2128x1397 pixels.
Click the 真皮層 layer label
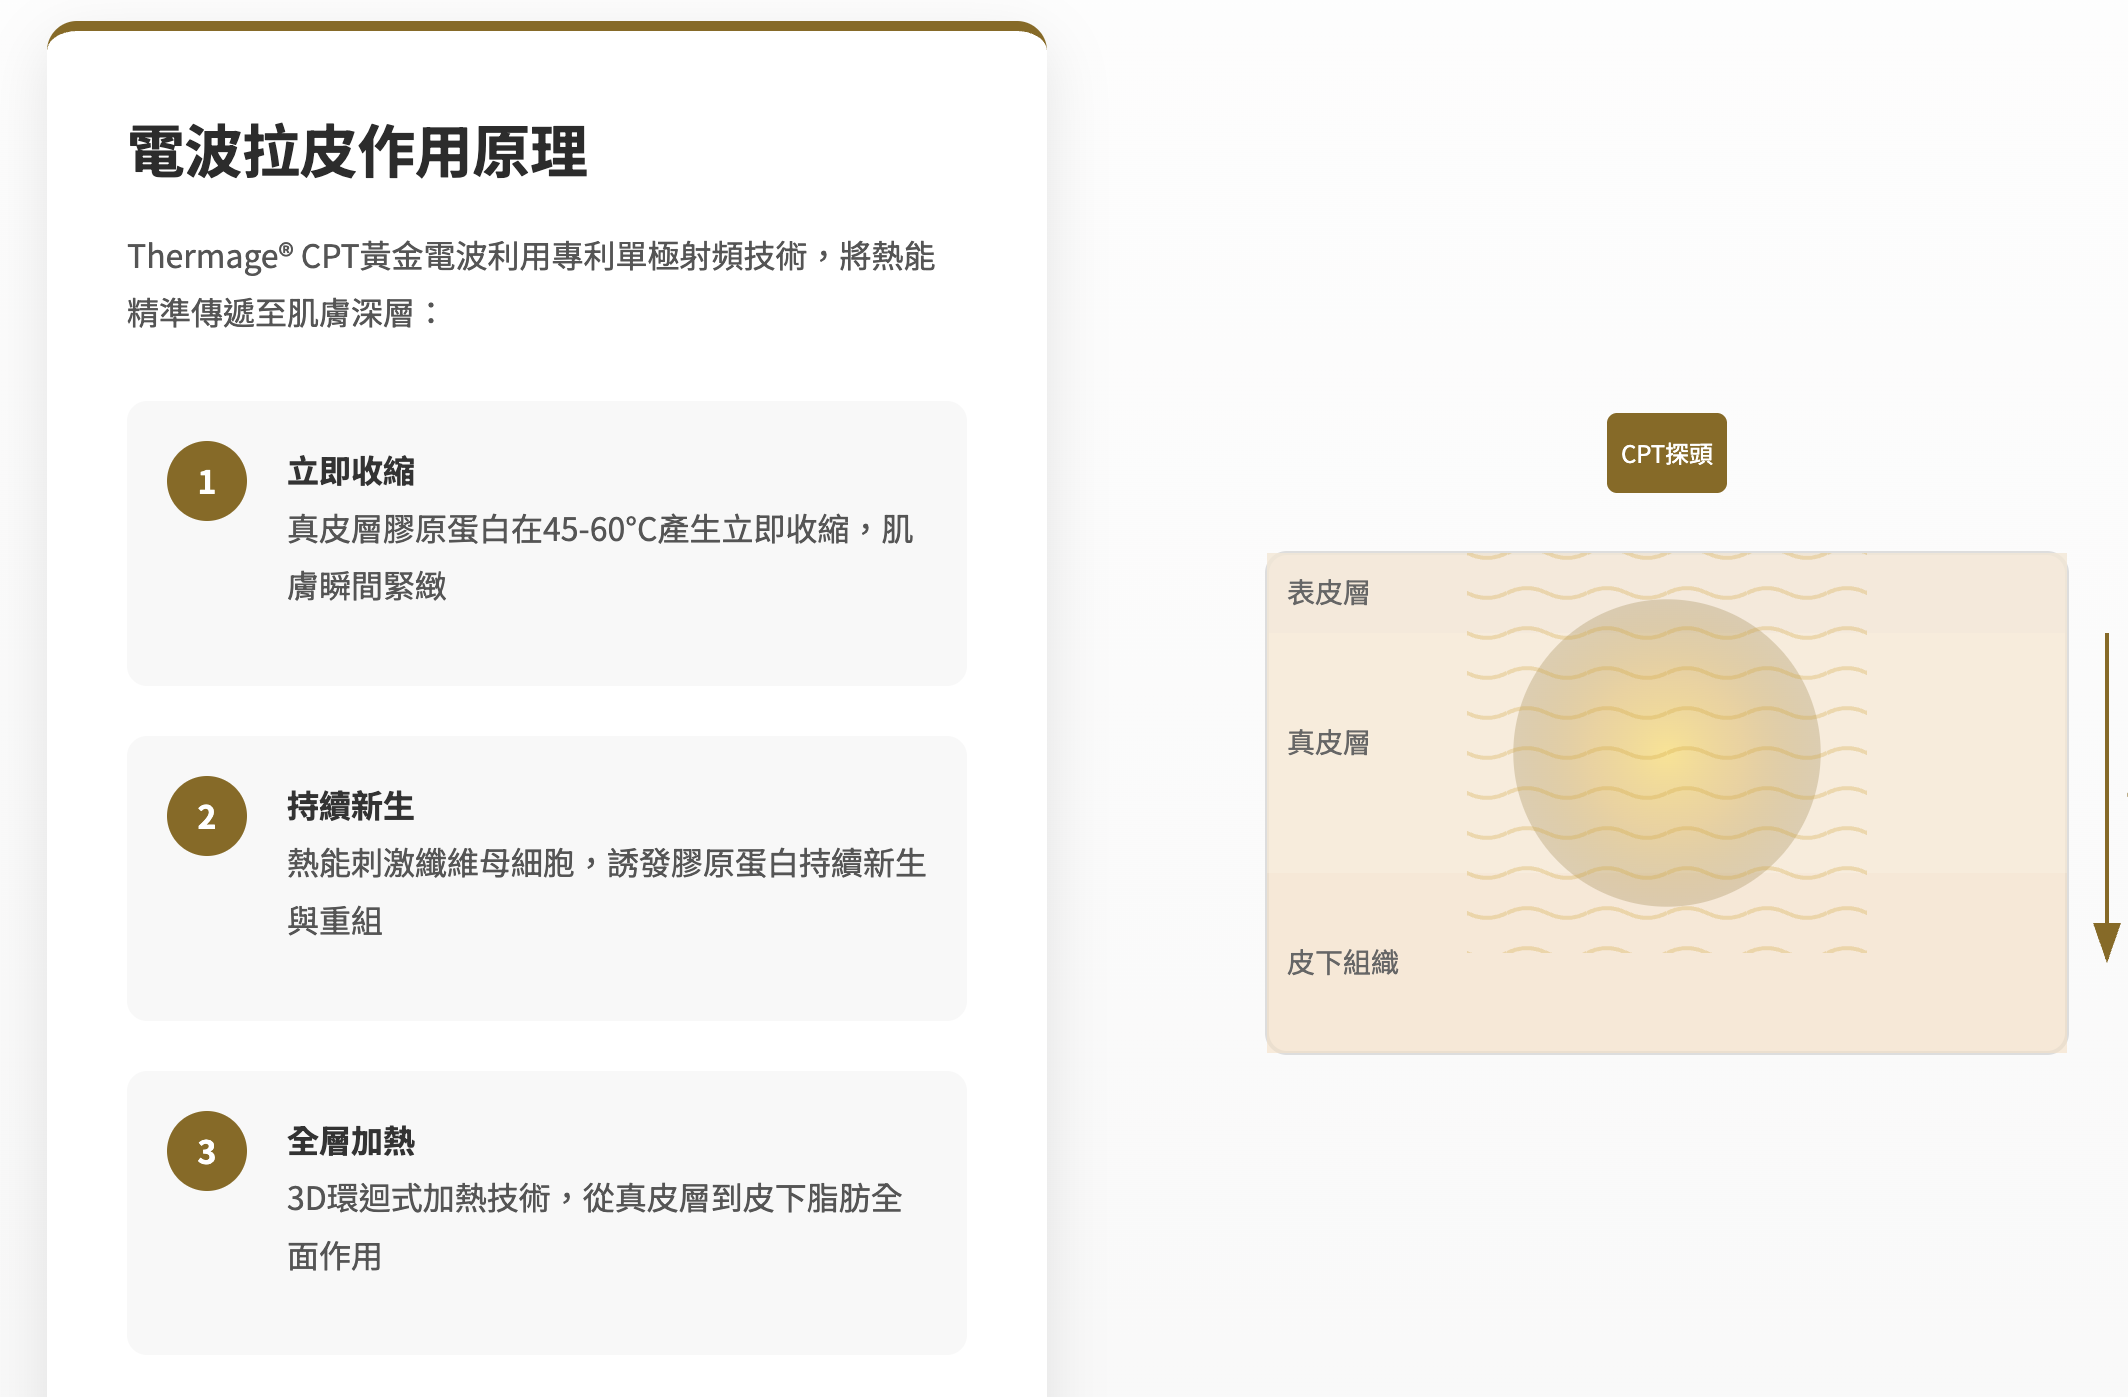1328,743
